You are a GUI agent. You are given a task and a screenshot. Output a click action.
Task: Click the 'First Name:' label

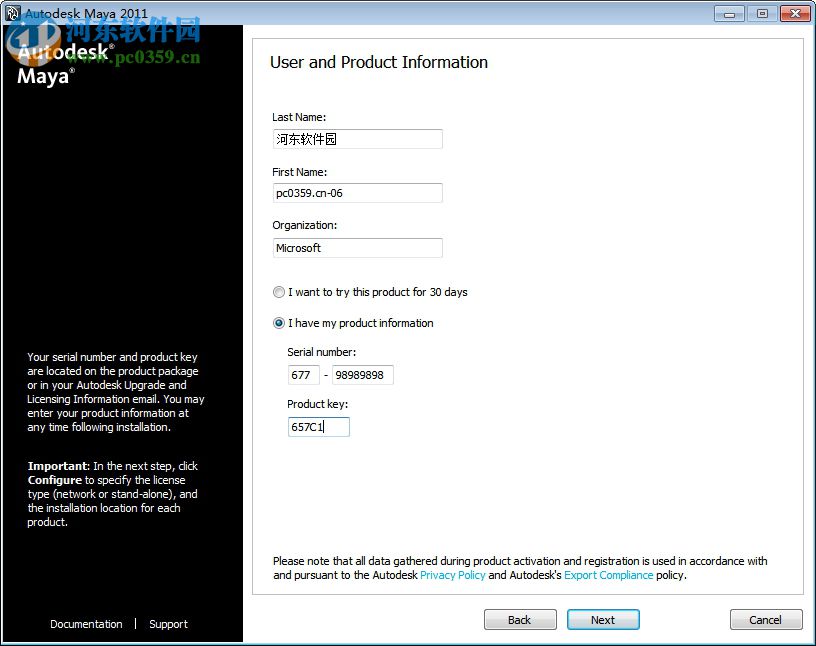[x=299, y=172]
